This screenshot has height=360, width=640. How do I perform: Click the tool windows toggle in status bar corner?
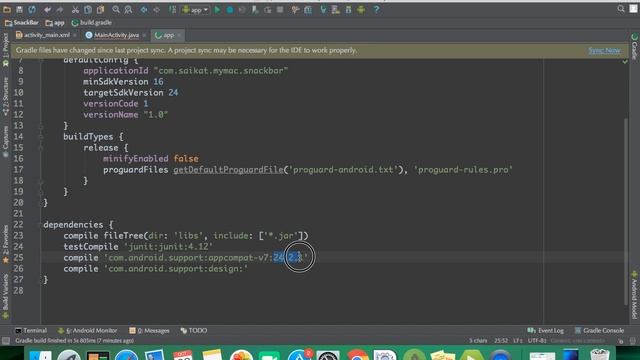point(6,341)
